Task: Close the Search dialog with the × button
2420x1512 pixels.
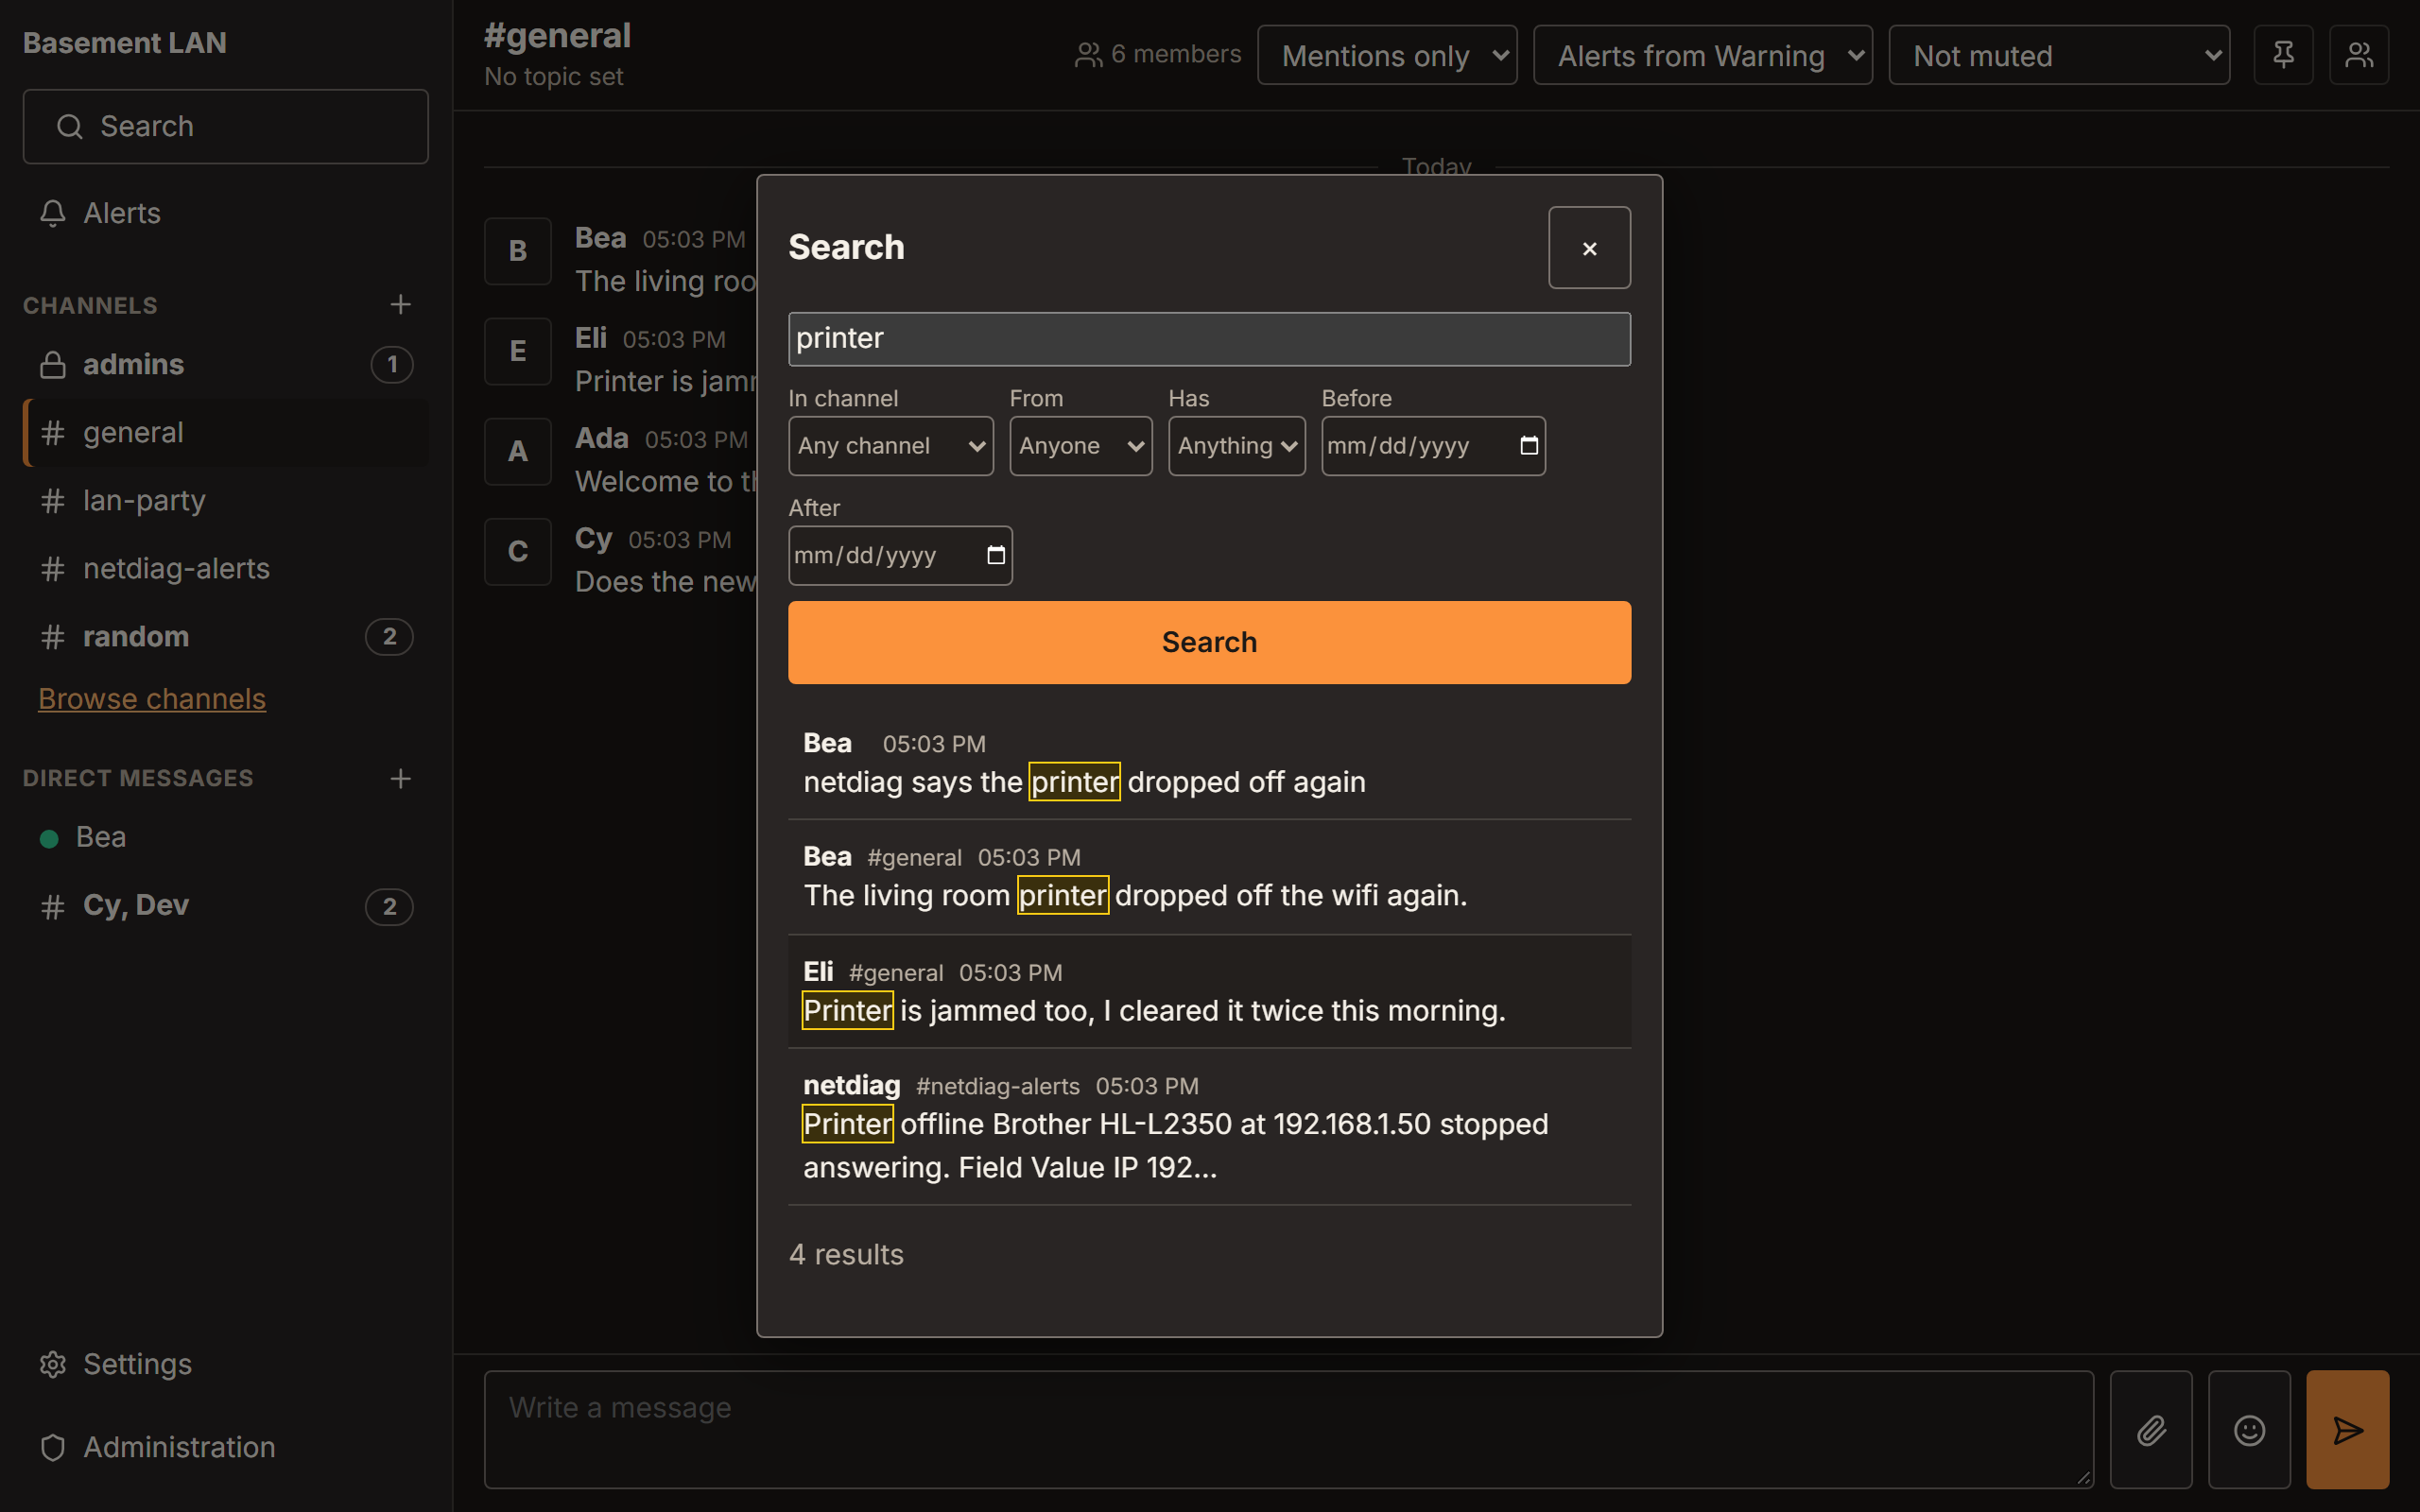Action: click(x=1589, y=248)
